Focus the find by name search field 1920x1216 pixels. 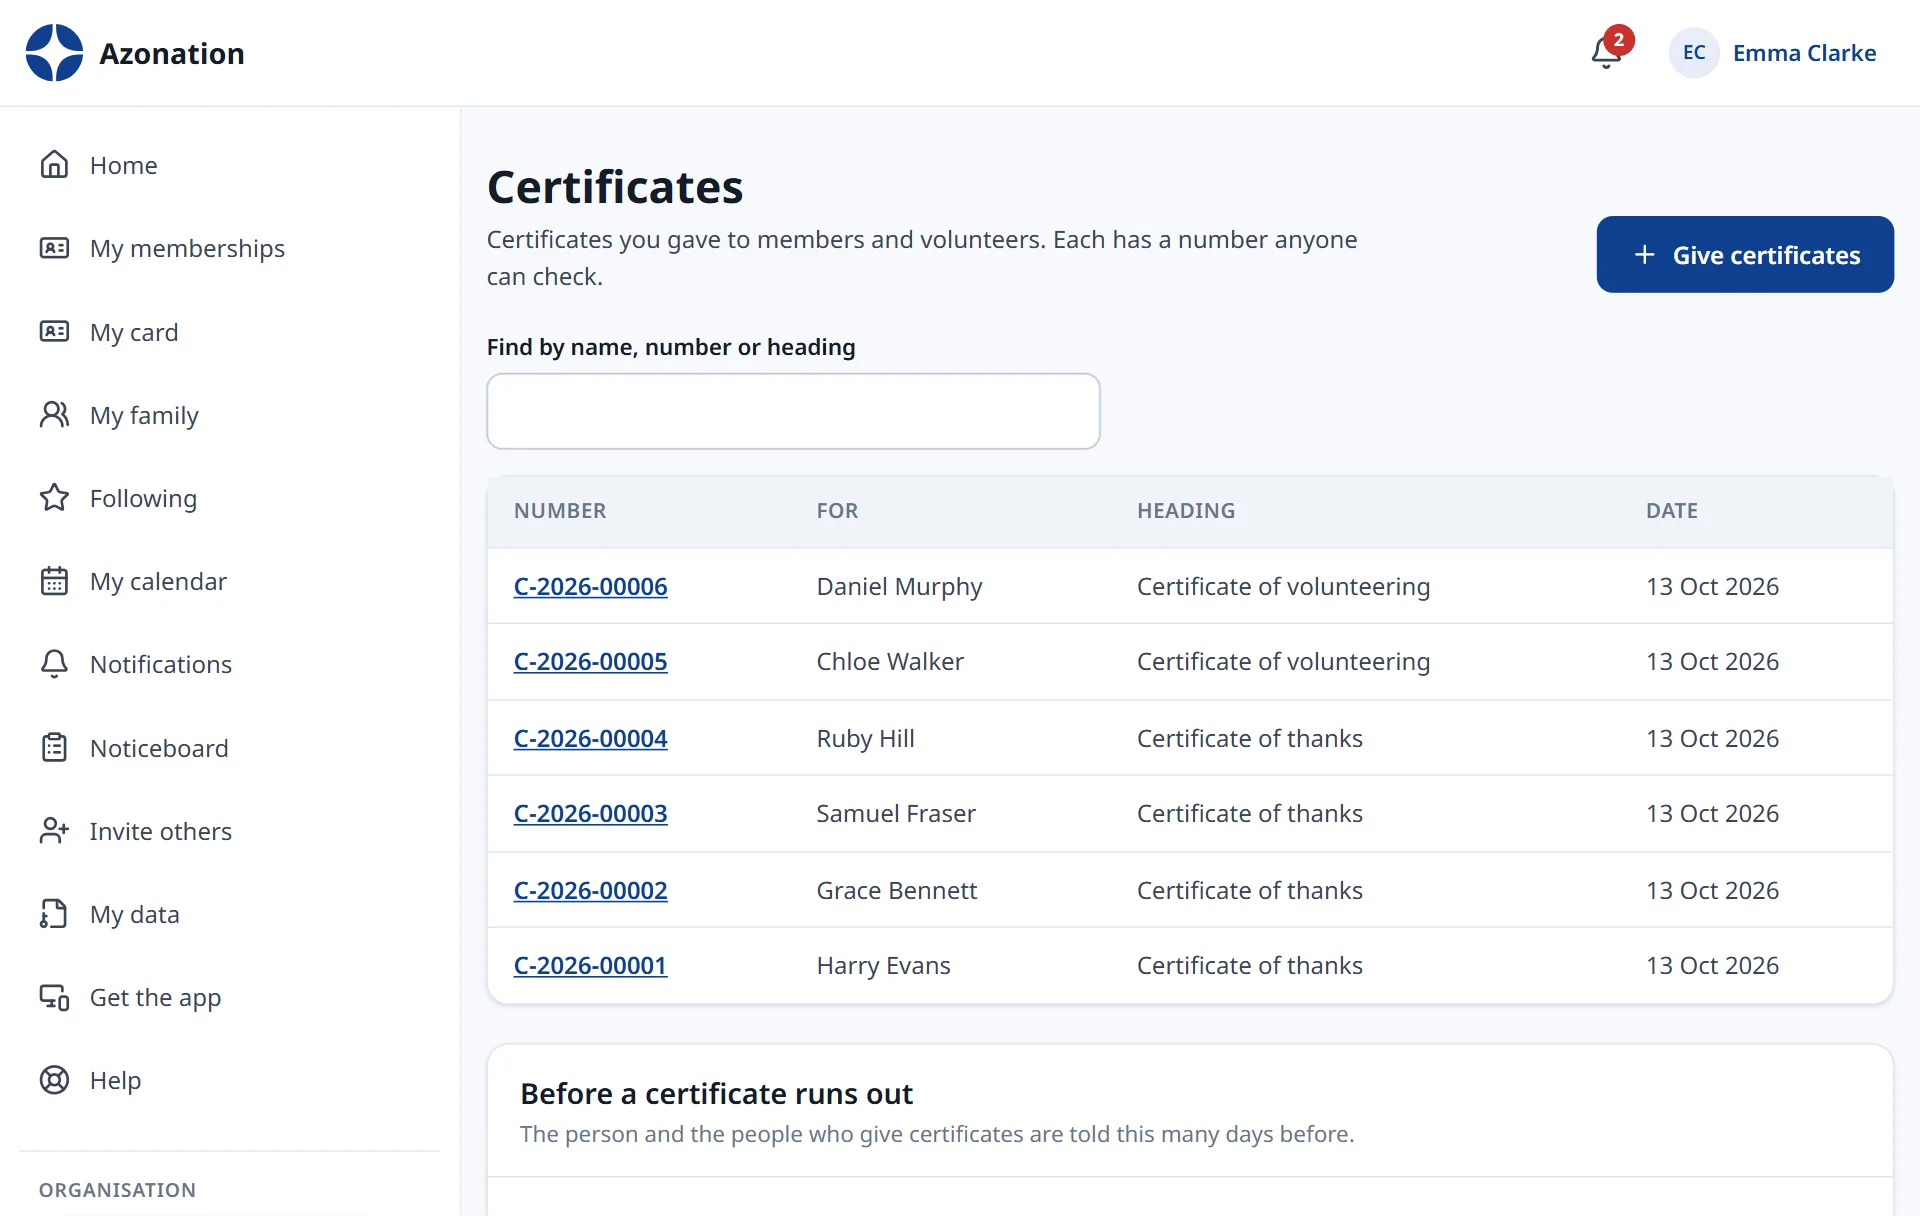[793, 411]
